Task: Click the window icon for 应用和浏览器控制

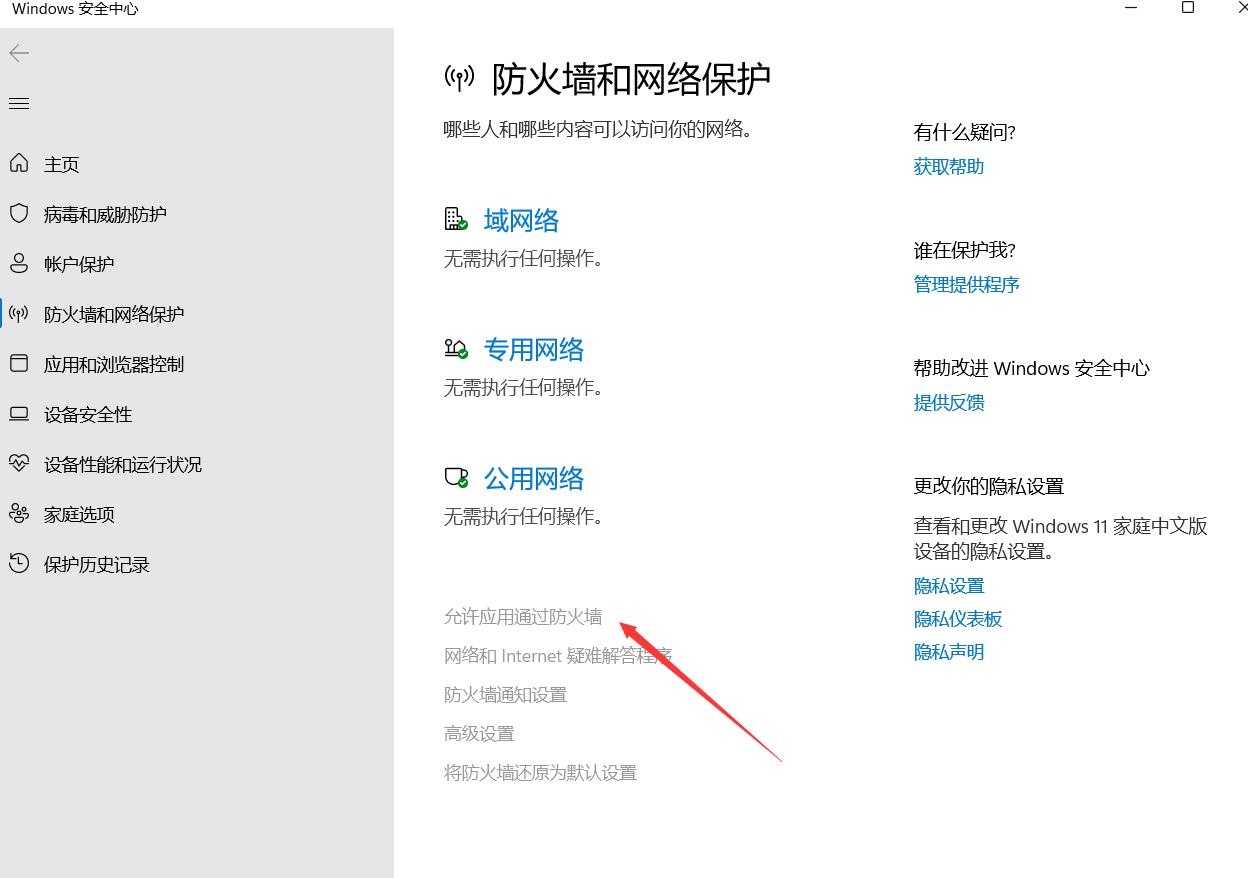Action: coord(19,363)
